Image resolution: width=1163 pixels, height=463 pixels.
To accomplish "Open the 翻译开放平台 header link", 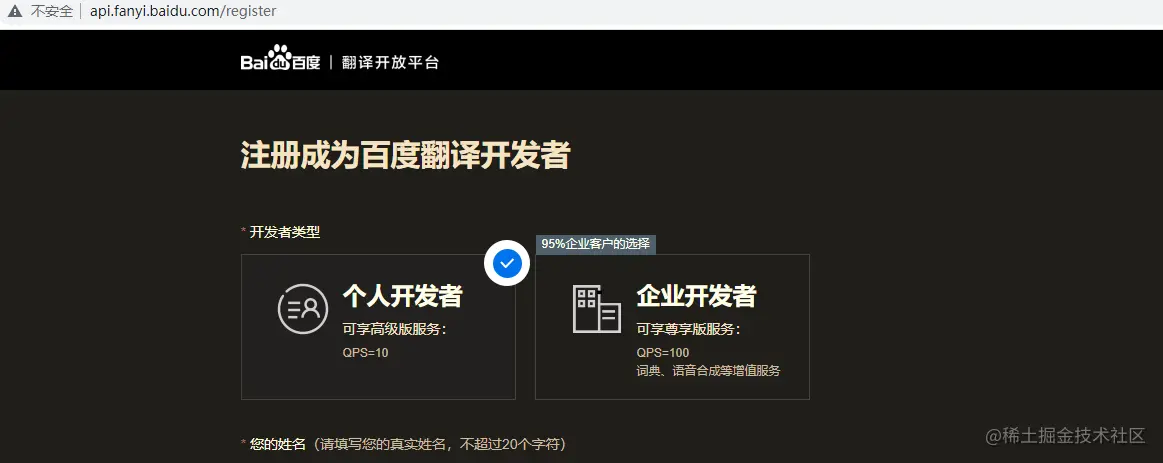I will coord(390,62).
